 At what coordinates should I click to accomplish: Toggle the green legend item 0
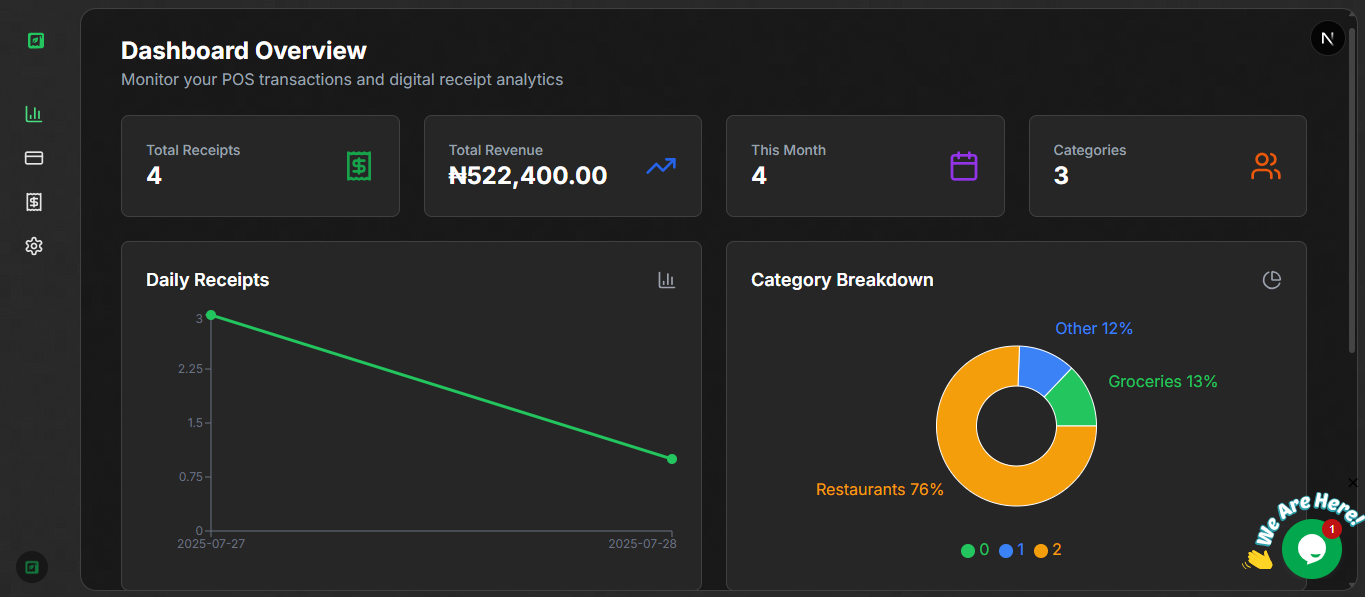pos(975,550)
